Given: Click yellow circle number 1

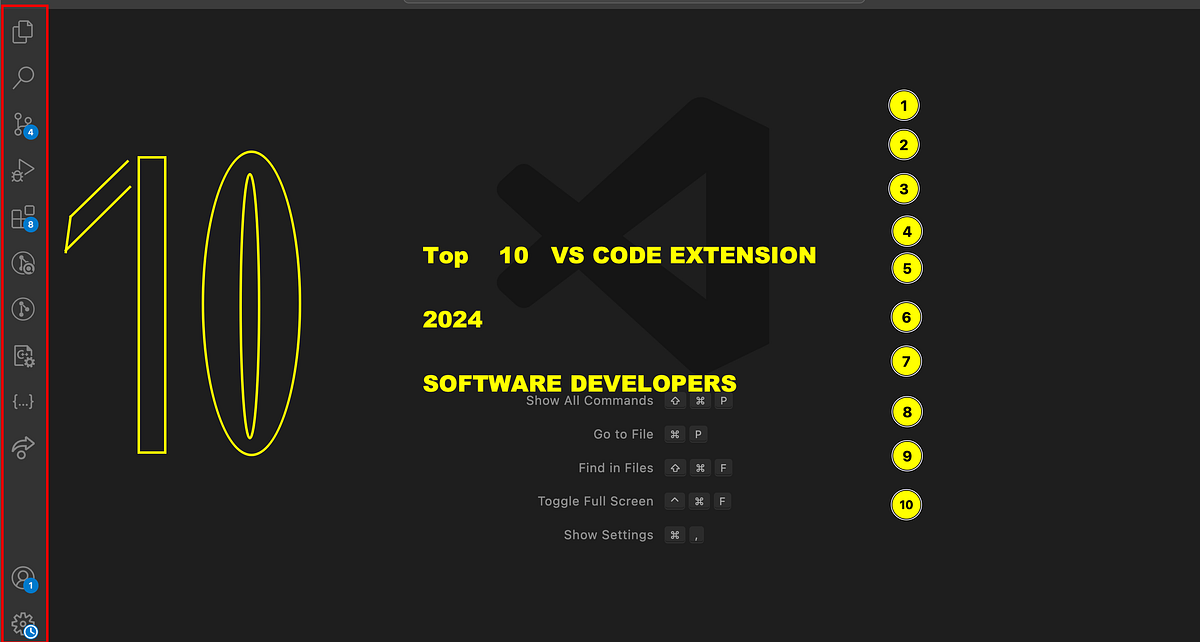Looking at the screenshot, I should point(905,105).
